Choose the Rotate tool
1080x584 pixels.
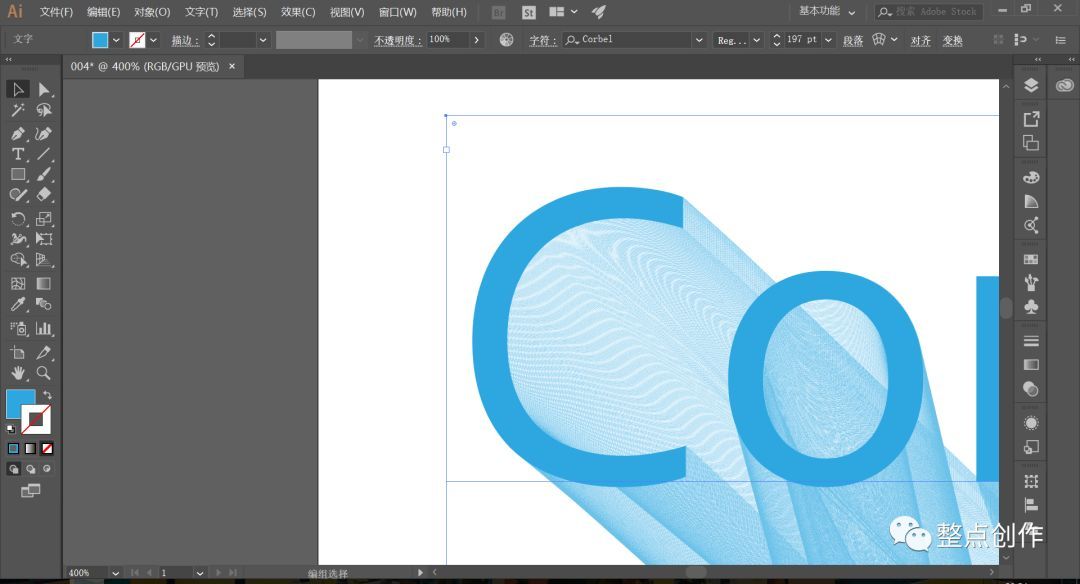18,219
